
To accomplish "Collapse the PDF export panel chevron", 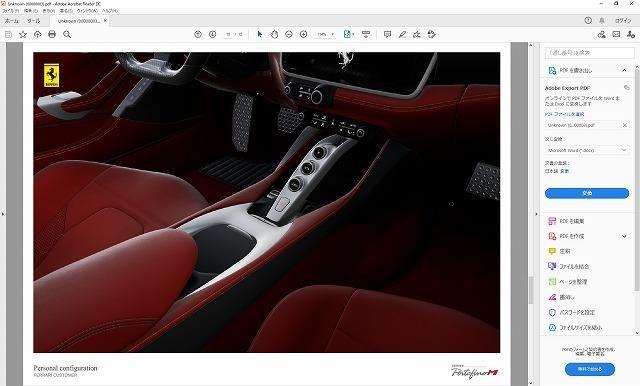I will [x=624, y=71].
